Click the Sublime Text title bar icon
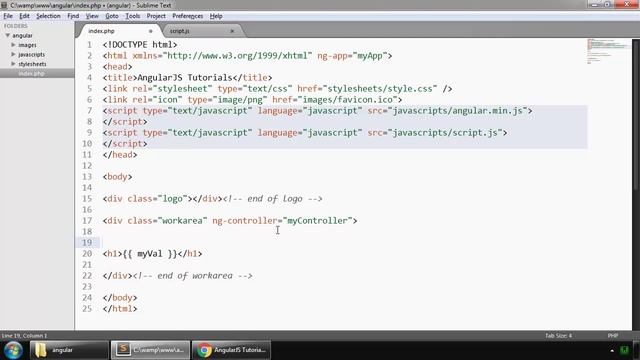640x360 pixels. coord(4,5)
